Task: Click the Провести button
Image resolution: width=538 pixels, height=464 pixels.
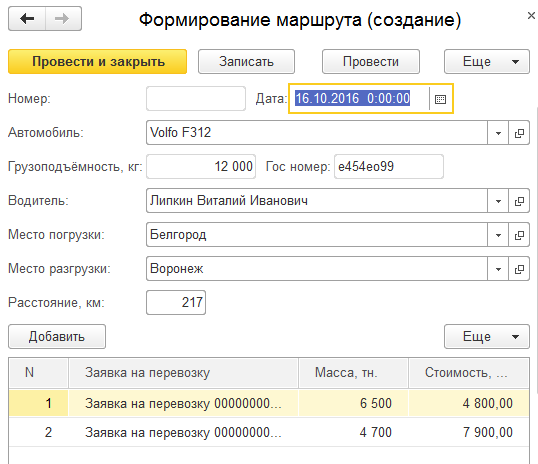Action: point(371,61)
